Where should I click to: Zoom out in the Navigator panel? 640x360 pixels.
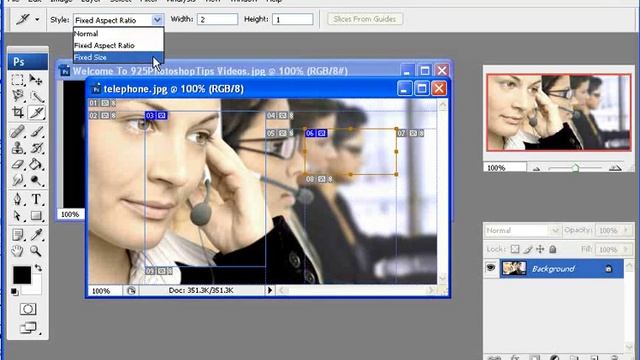coord(537,168)
